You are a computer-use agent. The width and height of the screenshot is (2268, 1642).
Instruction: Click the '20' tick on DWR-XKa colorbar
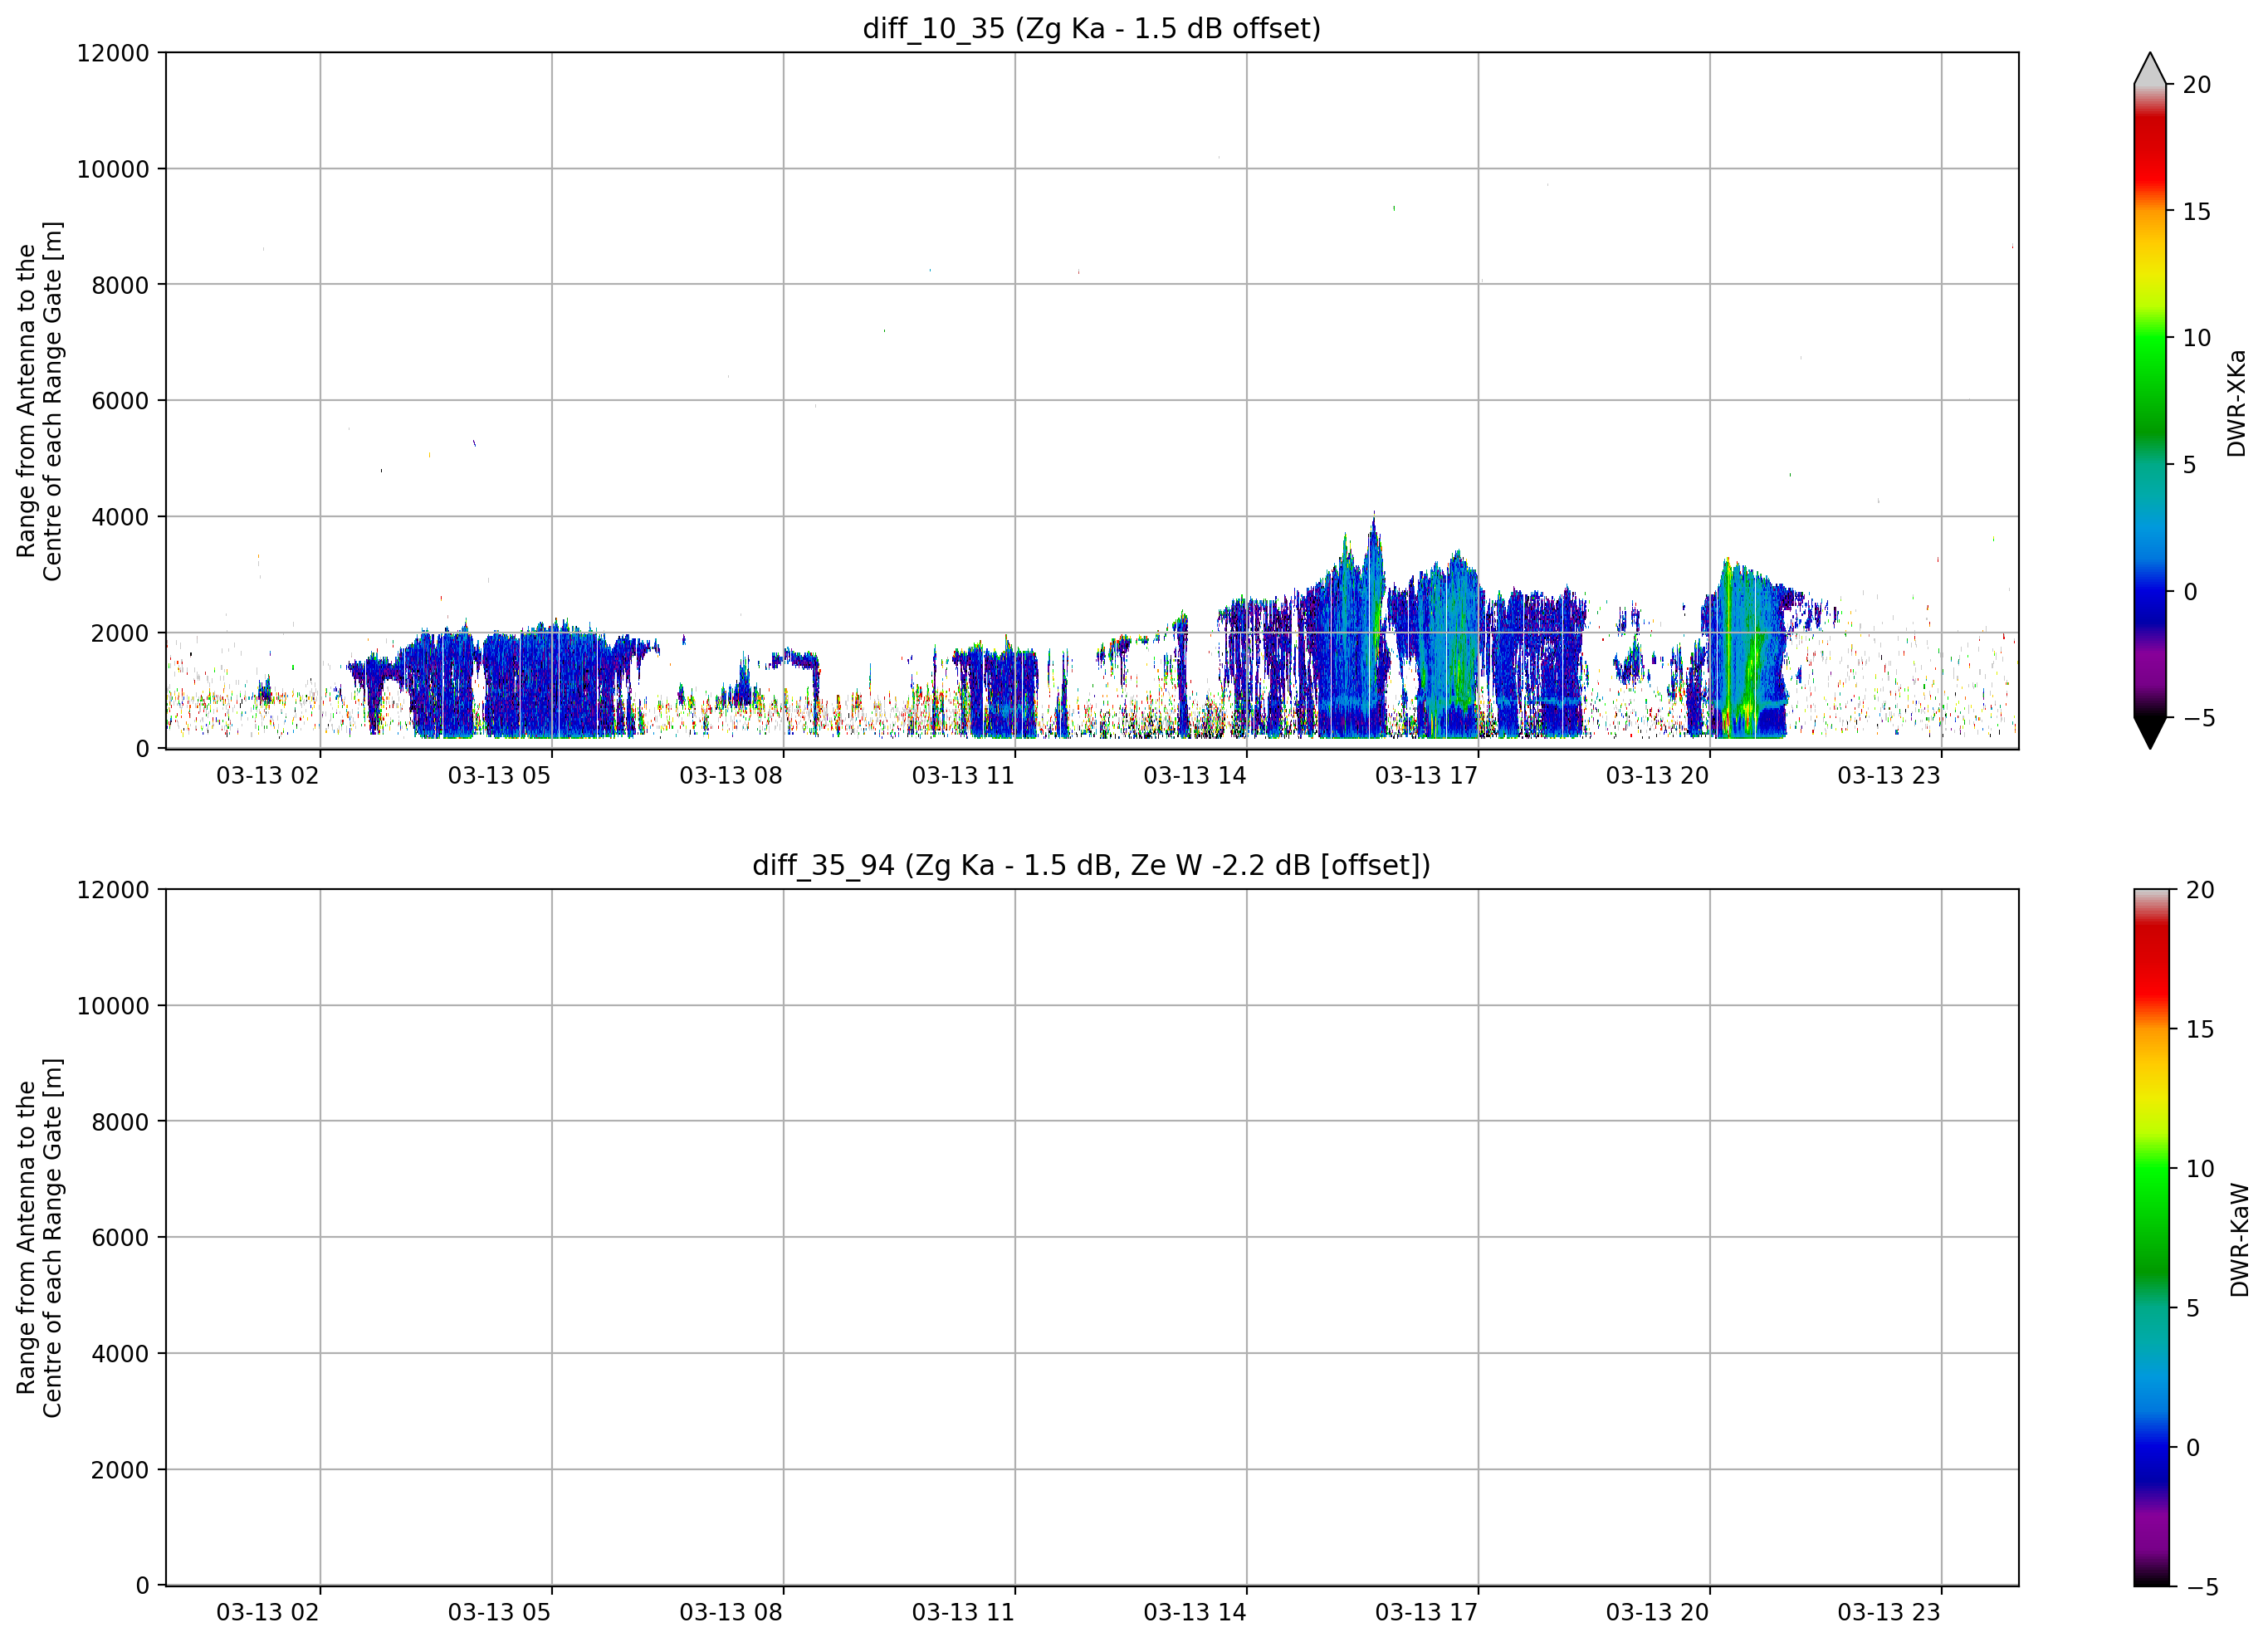2196,85
